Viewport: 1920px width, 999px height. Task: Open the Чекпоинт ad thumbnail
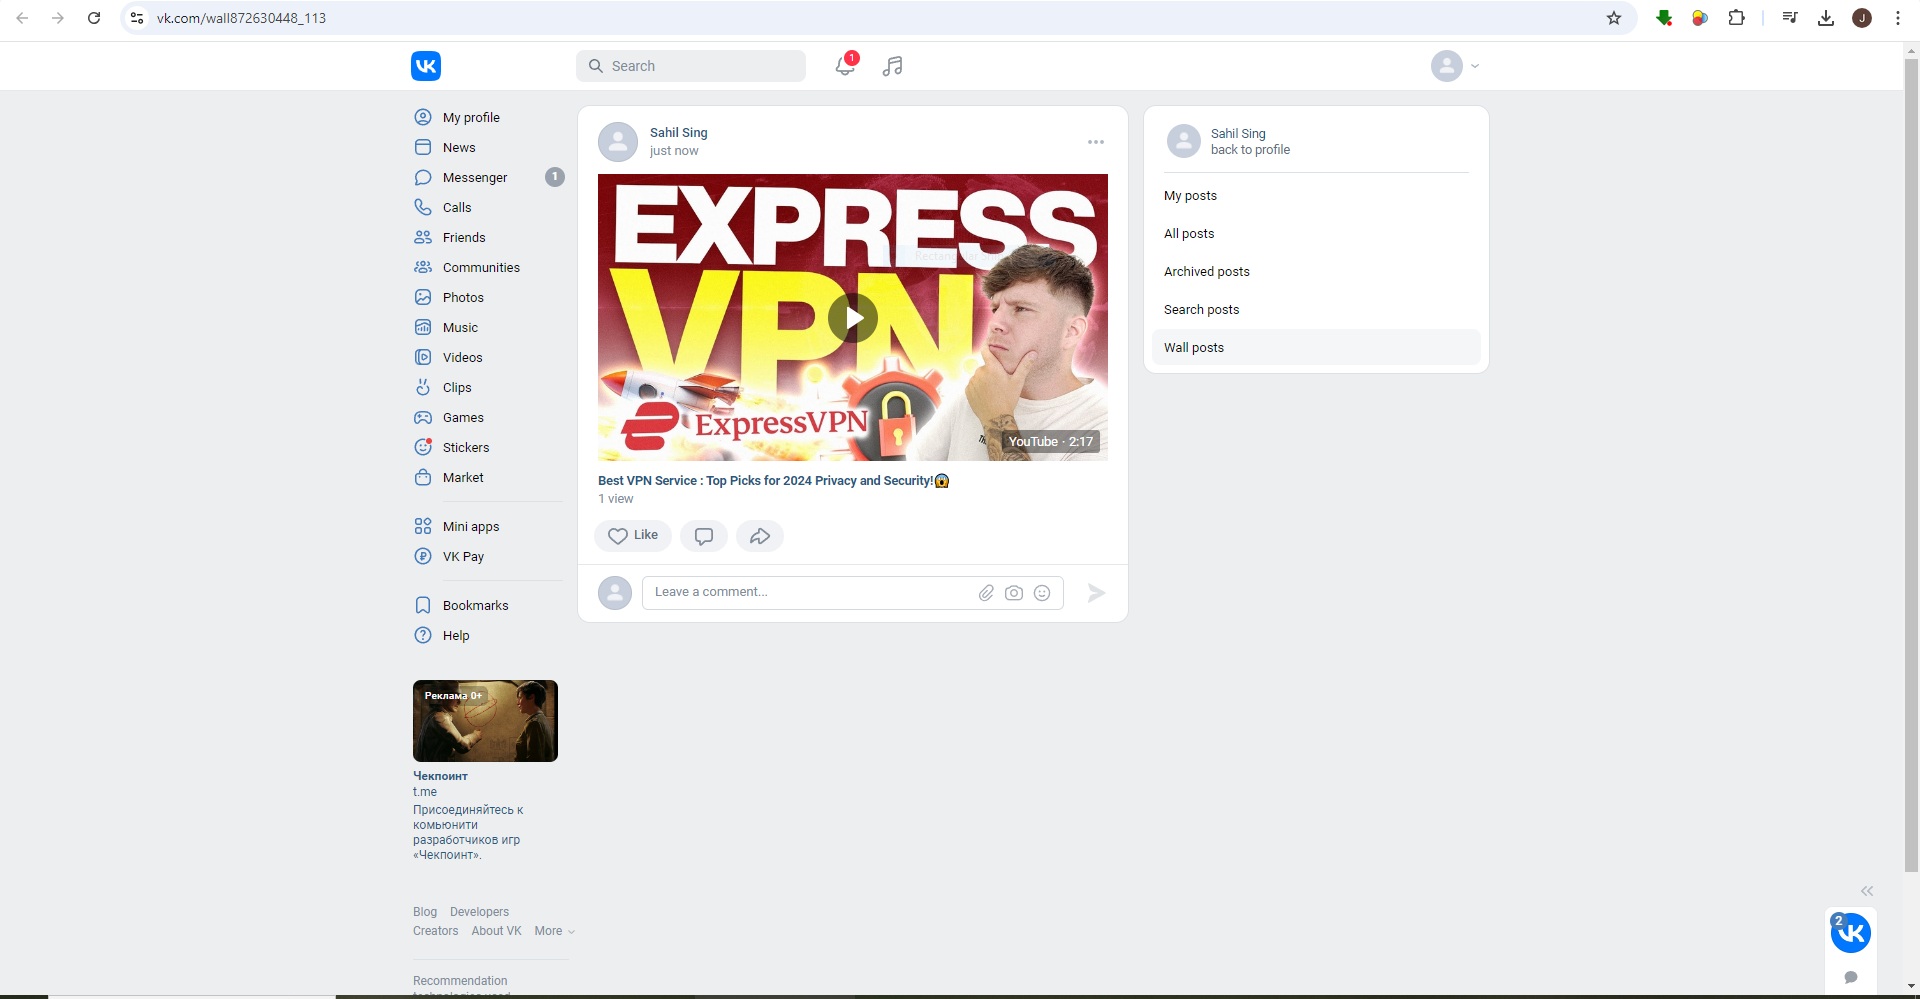[485, 721]
